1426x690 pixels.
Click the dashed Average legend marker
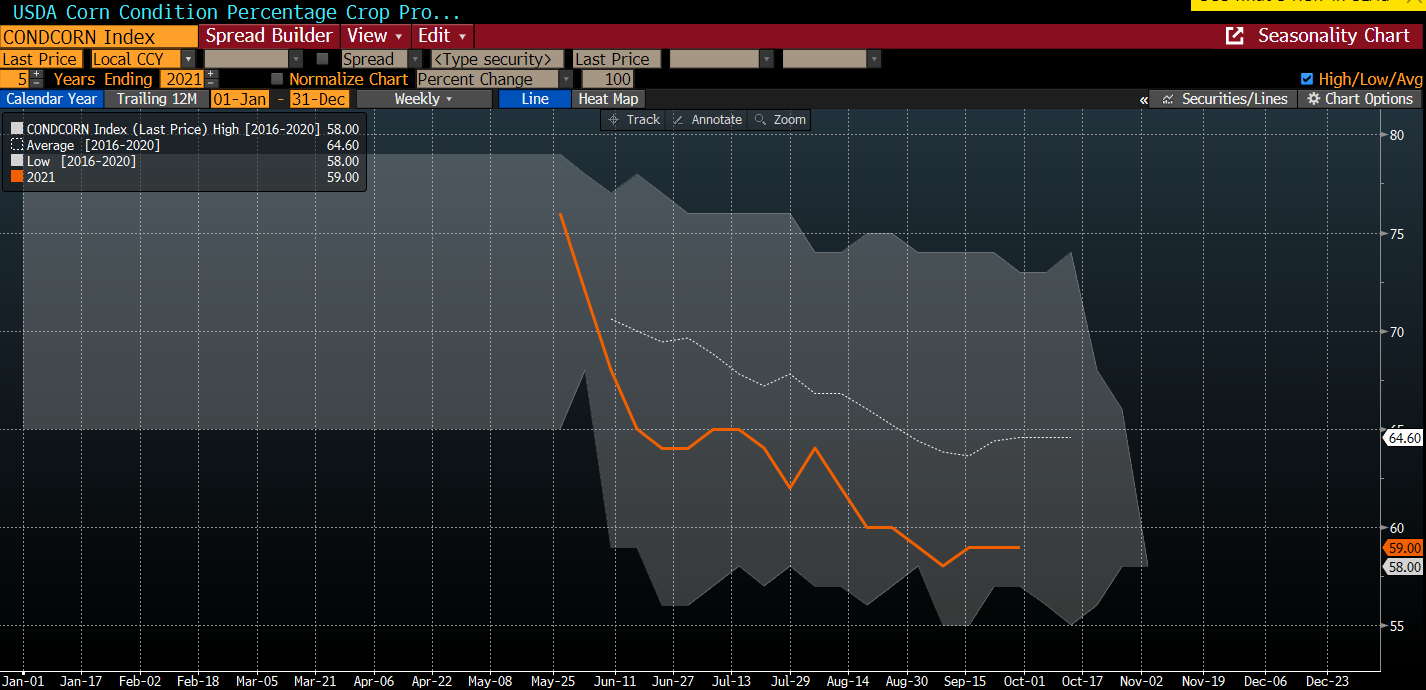pos(17,145)
